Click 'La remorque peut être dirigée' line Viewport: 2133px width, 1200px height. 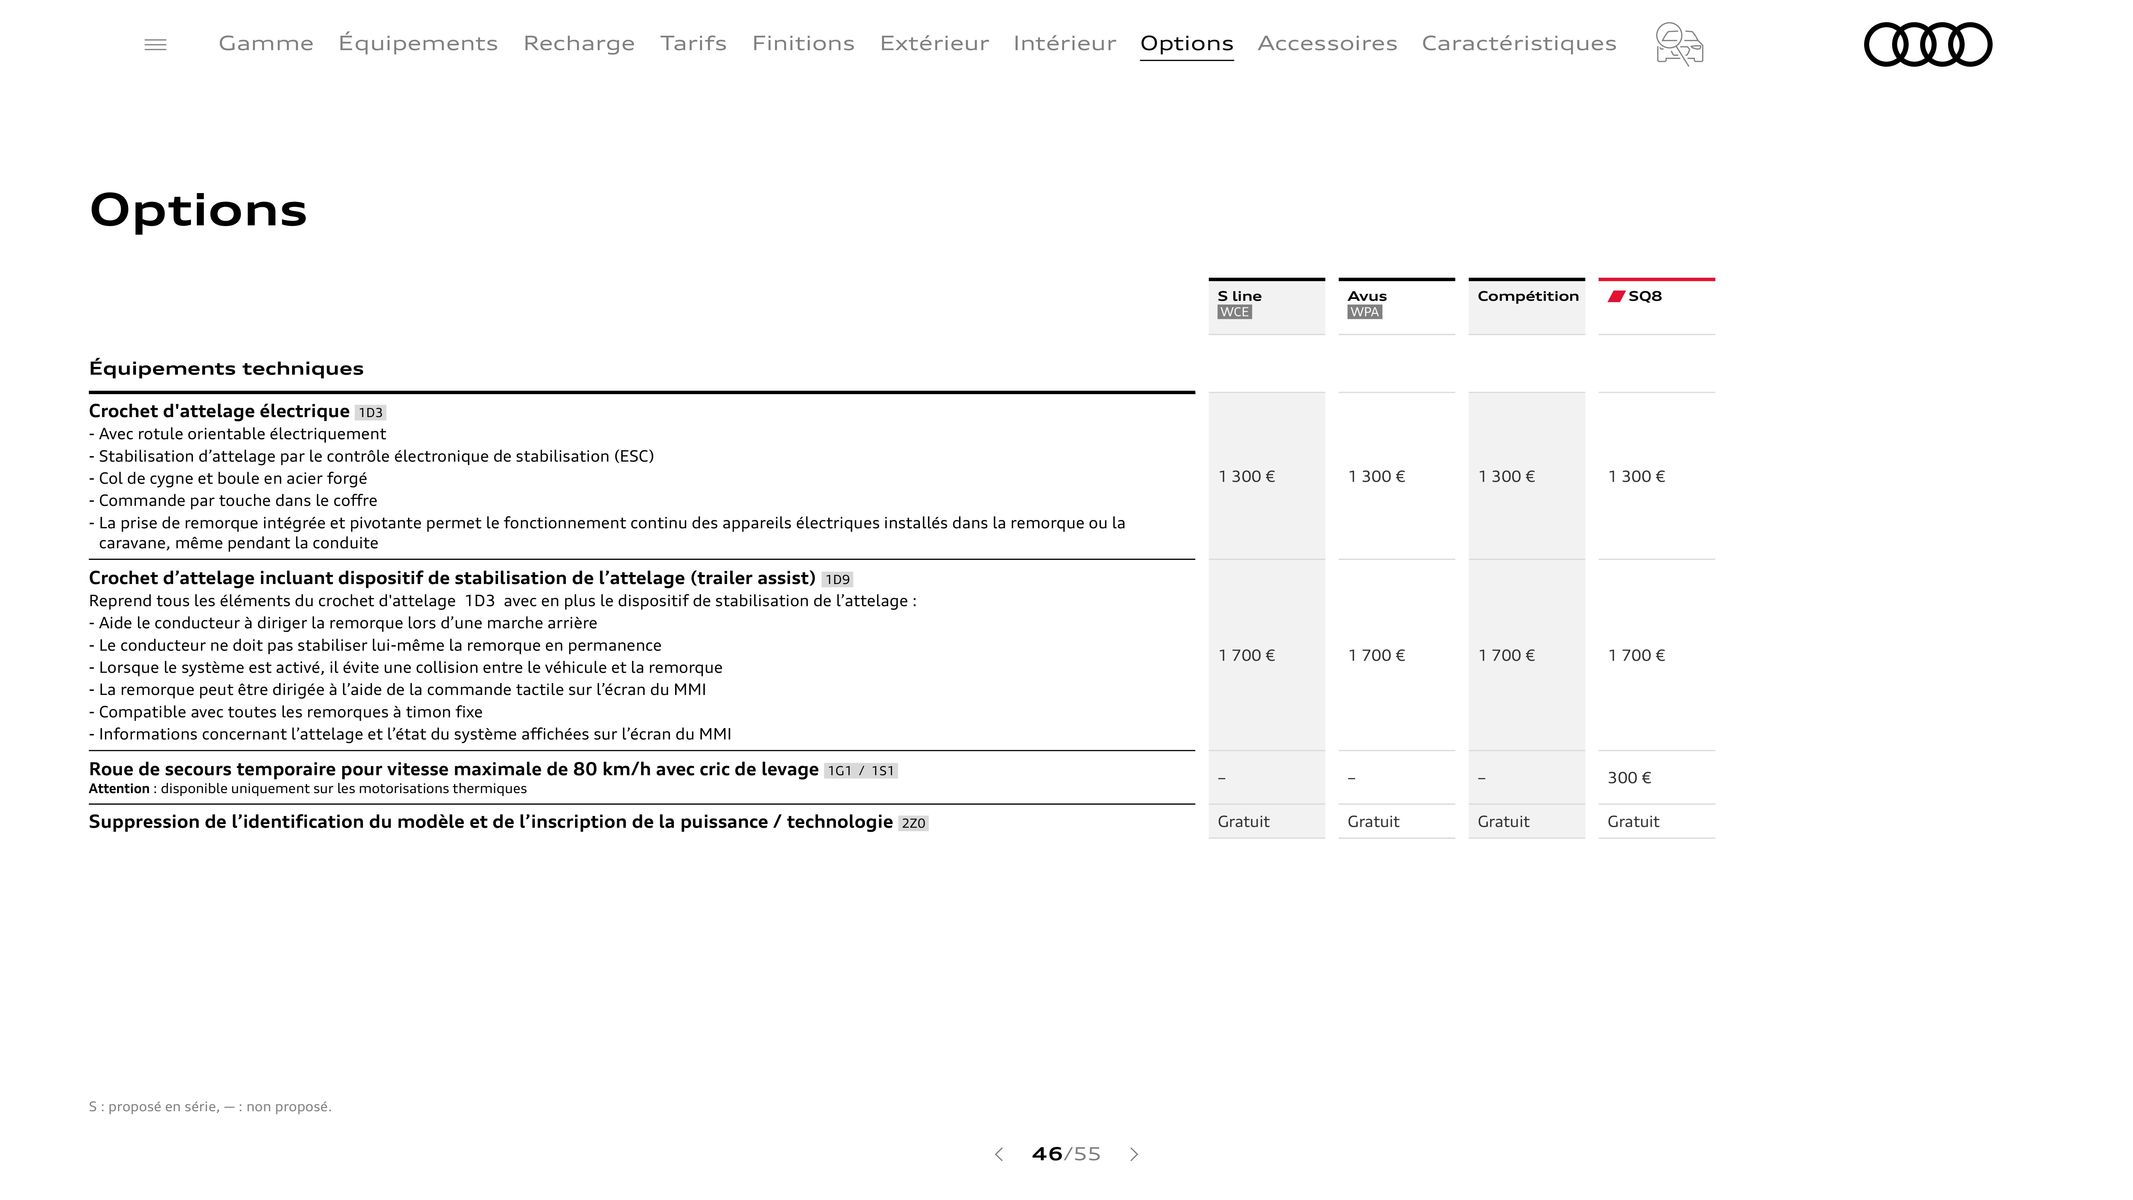(x=398, y=690)
